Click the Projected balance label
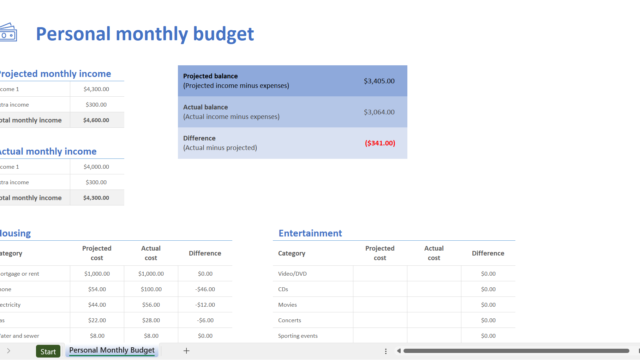Viewport: 640px width, 360px height. tap(210, 76)
